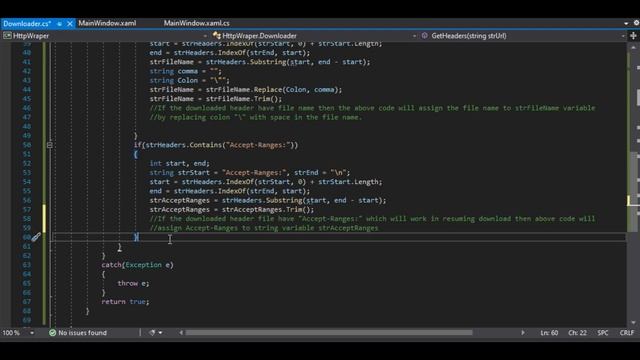Click the return true; statement
Screen dimensions: 640x360
pyautogui.click(x=125, y=302)
